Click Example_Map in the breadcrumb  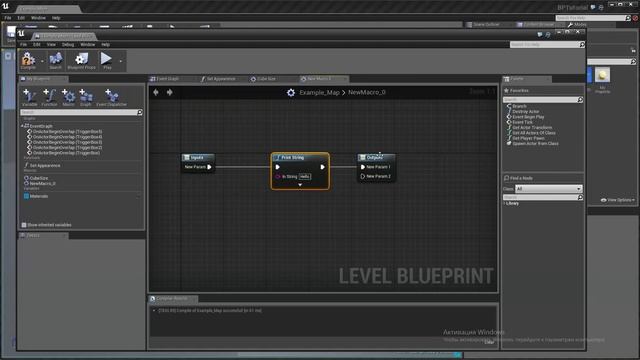pos(319,93)
